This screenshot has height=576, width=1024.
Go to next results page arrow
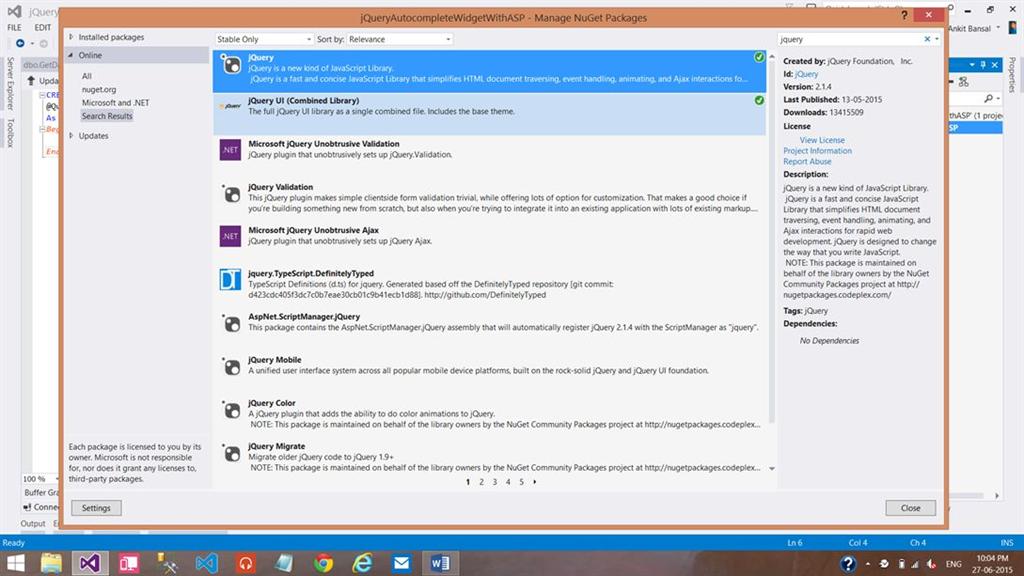[x=535, y=482]
